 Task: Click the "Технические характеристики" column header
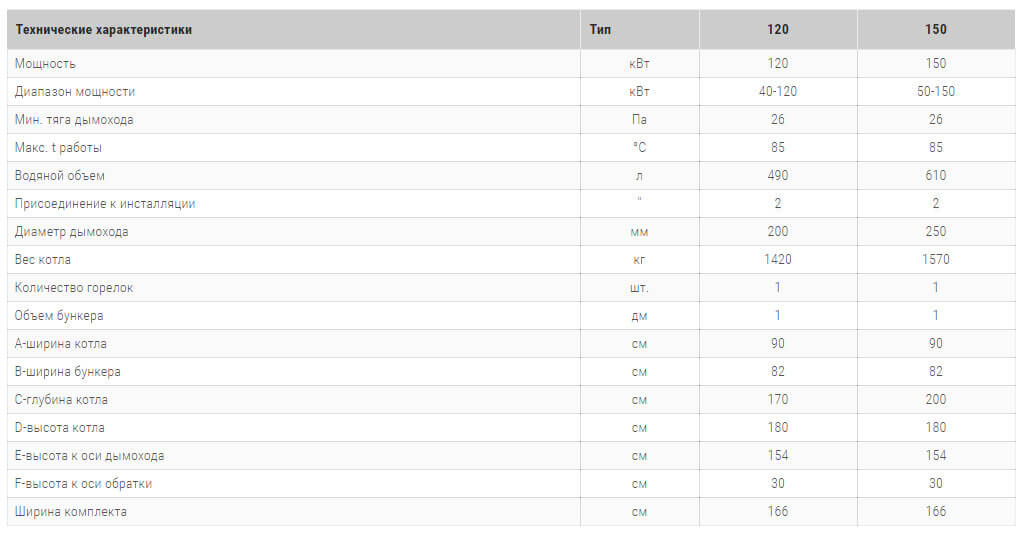[x=104, y=30]
